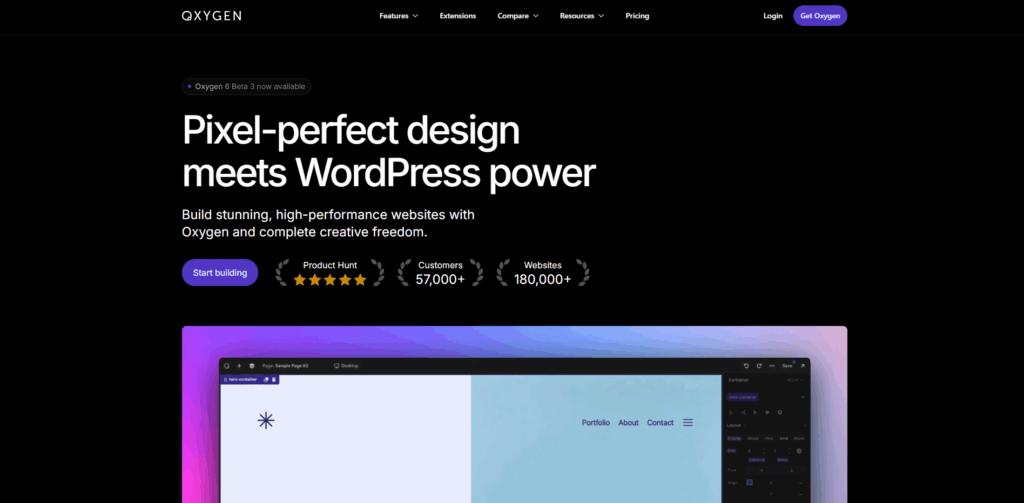This screenshot has width=1024, height=503.
Task: Click the grid settings gear icon
Action: (799, 451)
